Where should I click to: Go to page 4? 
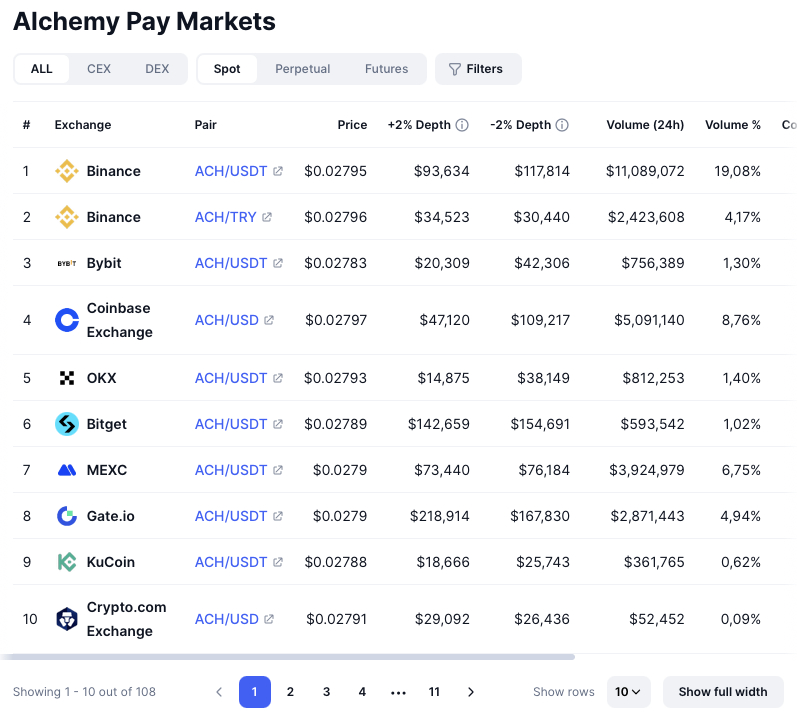point(362,692)
